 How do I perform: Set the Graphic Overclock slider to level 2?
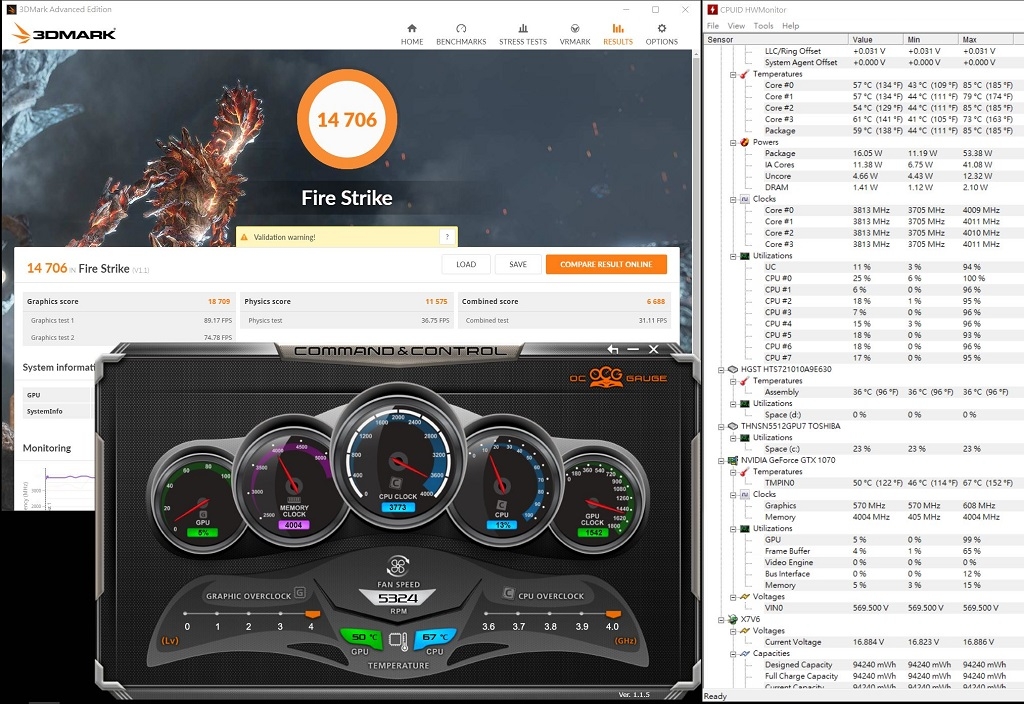(249, 614)
